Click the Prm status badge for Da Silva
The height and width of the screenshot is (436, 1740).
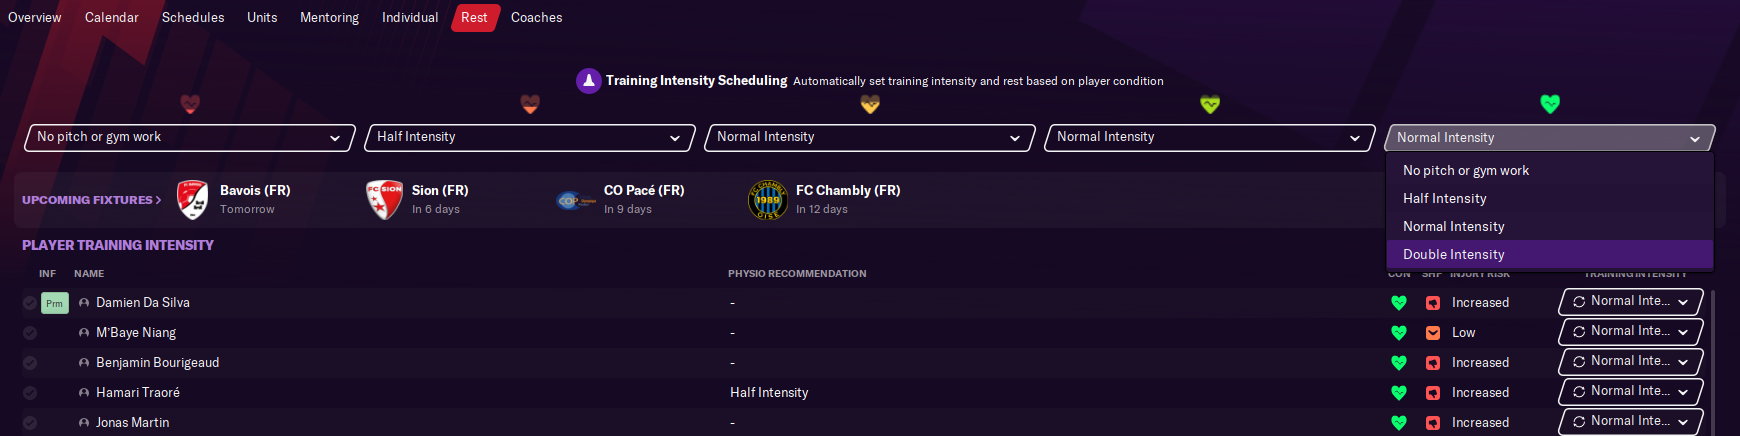(x=54, y=303)
